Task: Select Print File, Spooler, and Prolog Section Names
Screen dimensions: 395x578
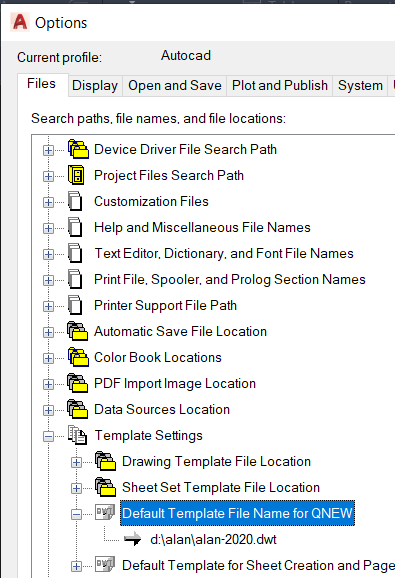Action: point(230,279)
